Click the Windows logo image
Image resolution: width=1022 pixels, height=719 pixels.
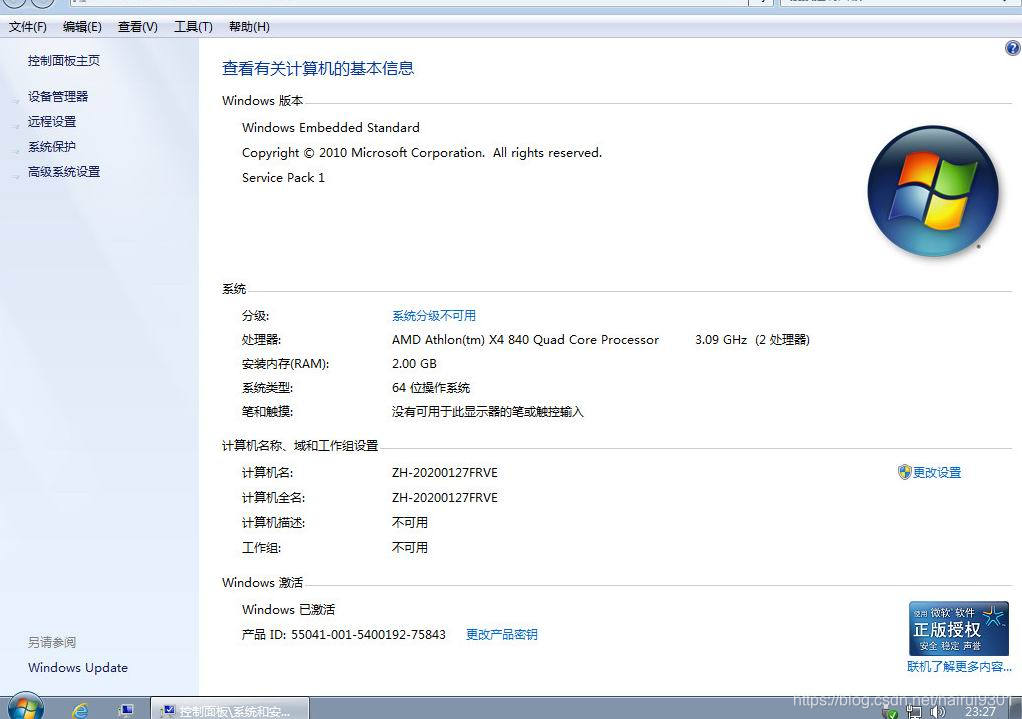[933, 190]
